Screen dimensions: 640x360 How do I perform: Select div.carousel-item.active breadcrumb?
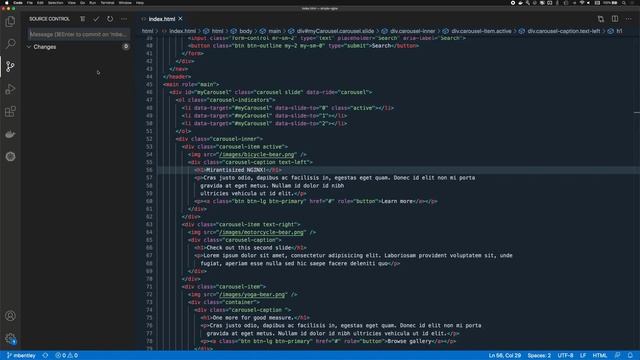click(481, 31)
